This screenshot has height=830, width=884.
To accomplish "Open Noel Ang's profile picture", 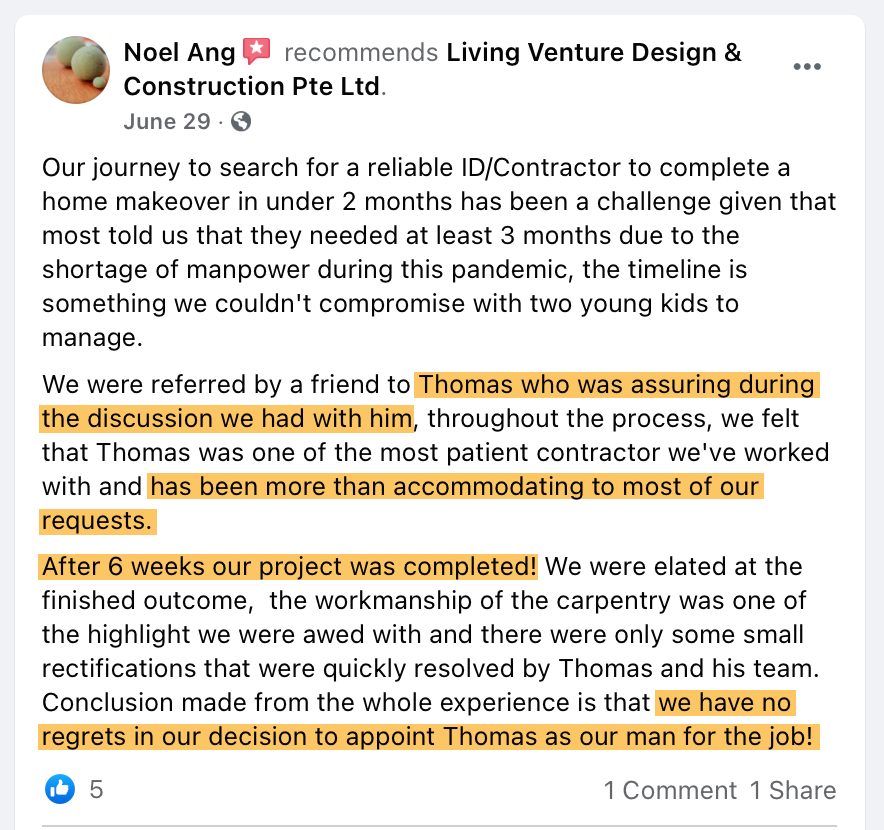I will click(x=76, y=70).
